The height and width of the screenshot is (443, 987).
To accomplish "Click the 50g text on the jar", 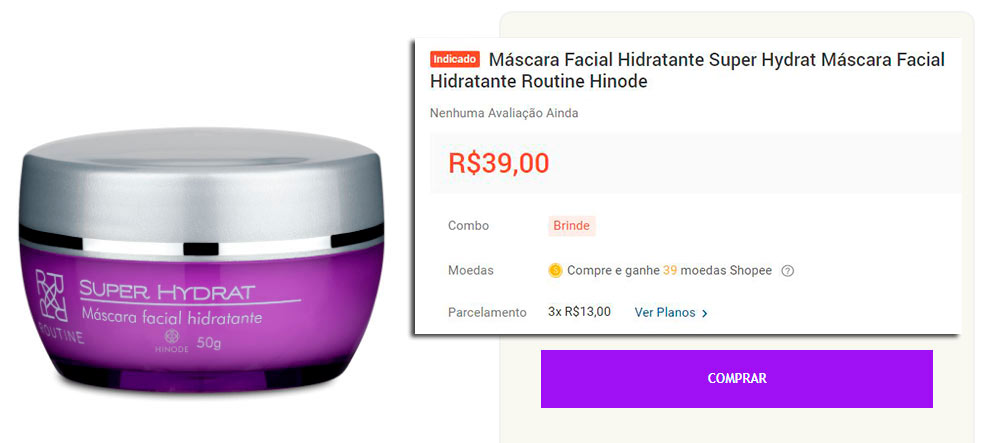I will click(x=208, y=344).
